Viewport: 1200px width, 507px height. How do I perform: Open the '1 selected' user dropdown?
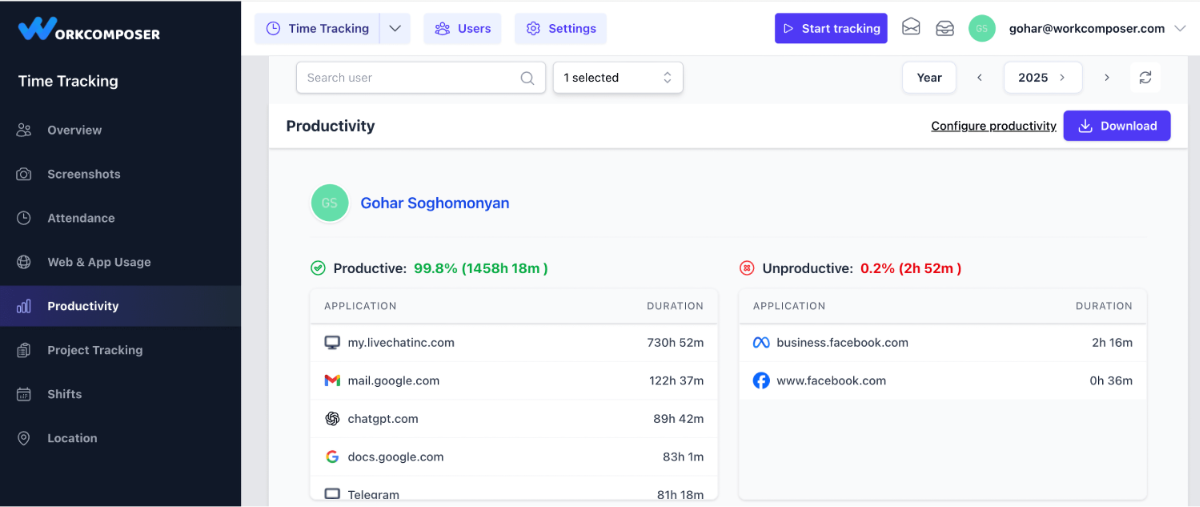[617, 78]
